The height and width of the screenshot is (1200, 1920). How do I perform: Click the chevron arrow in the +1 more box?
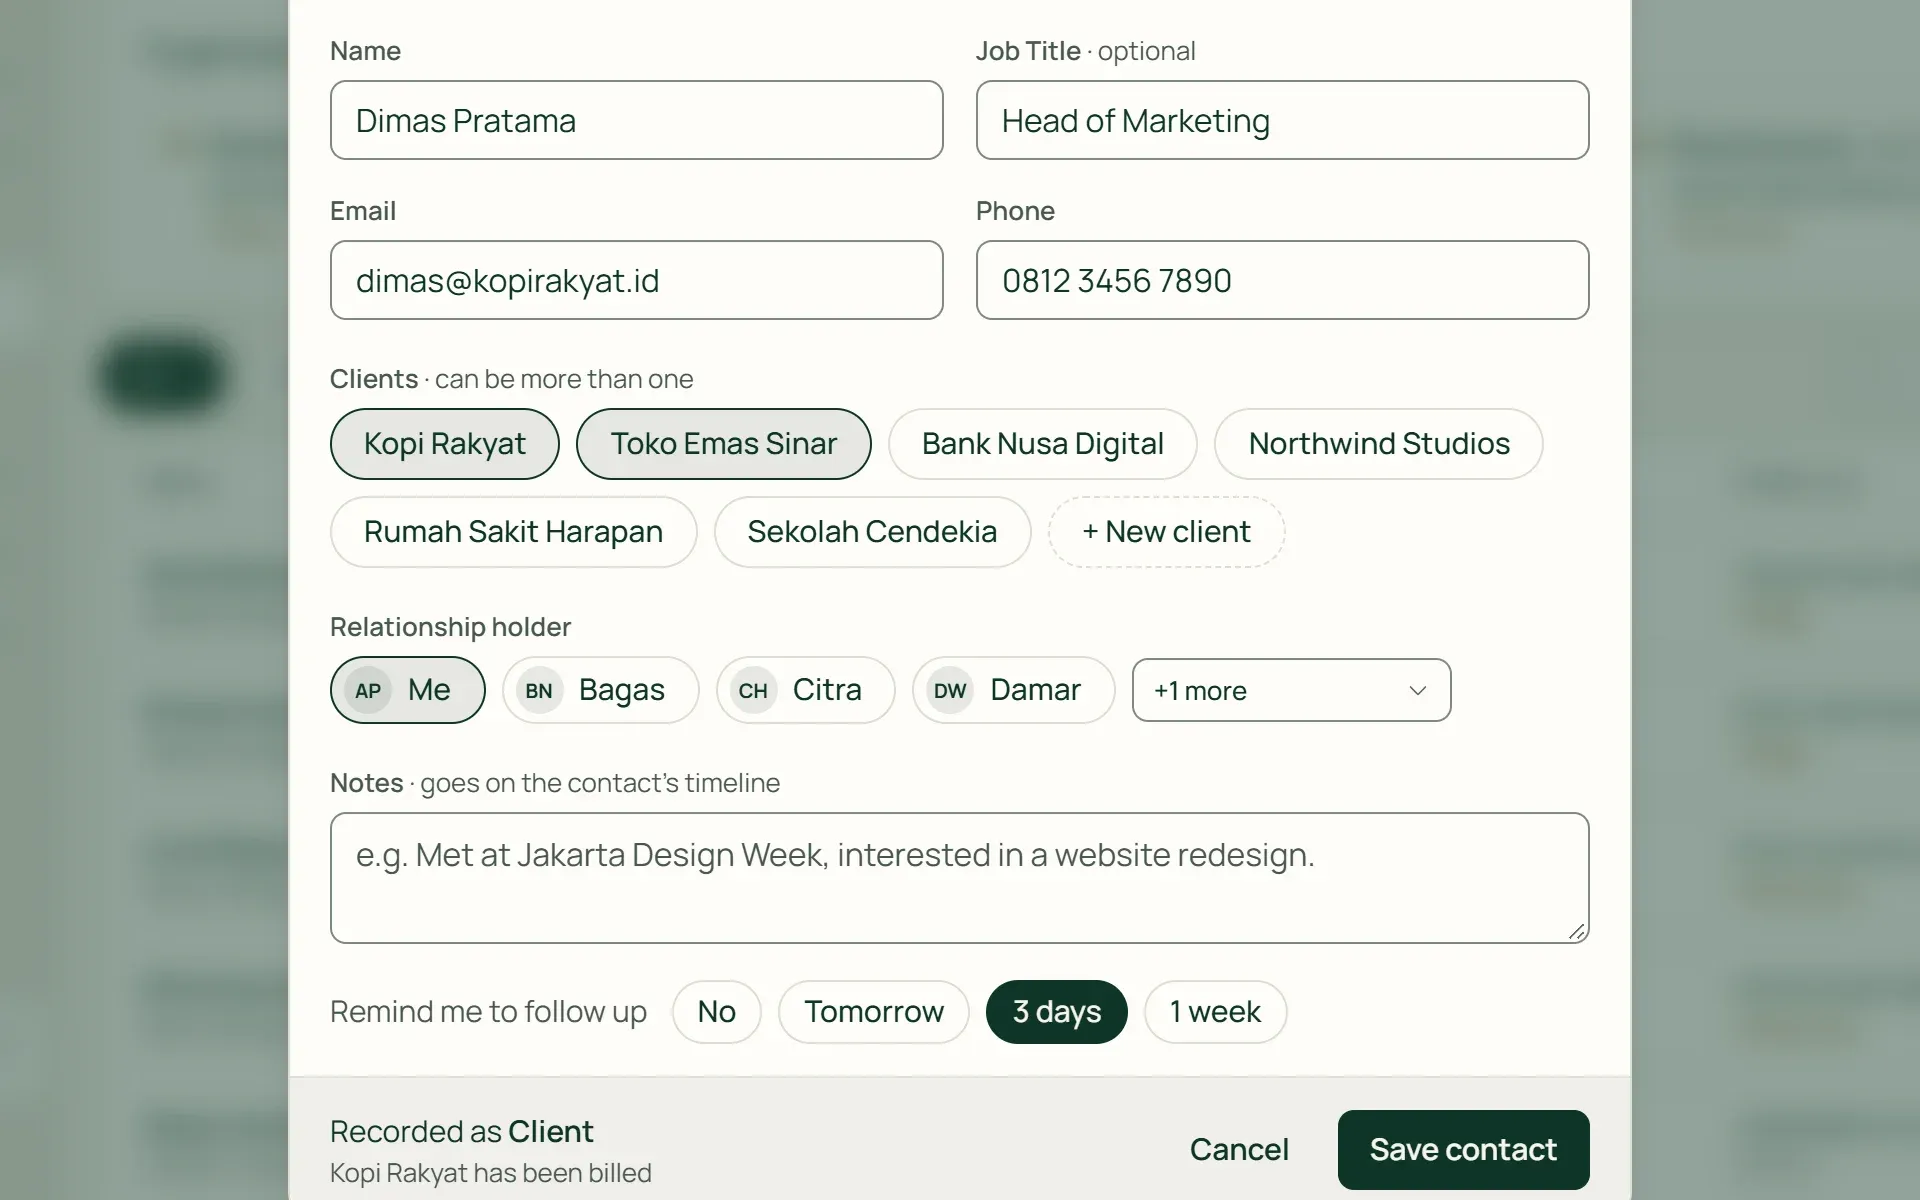click(x=1417, y=690)
